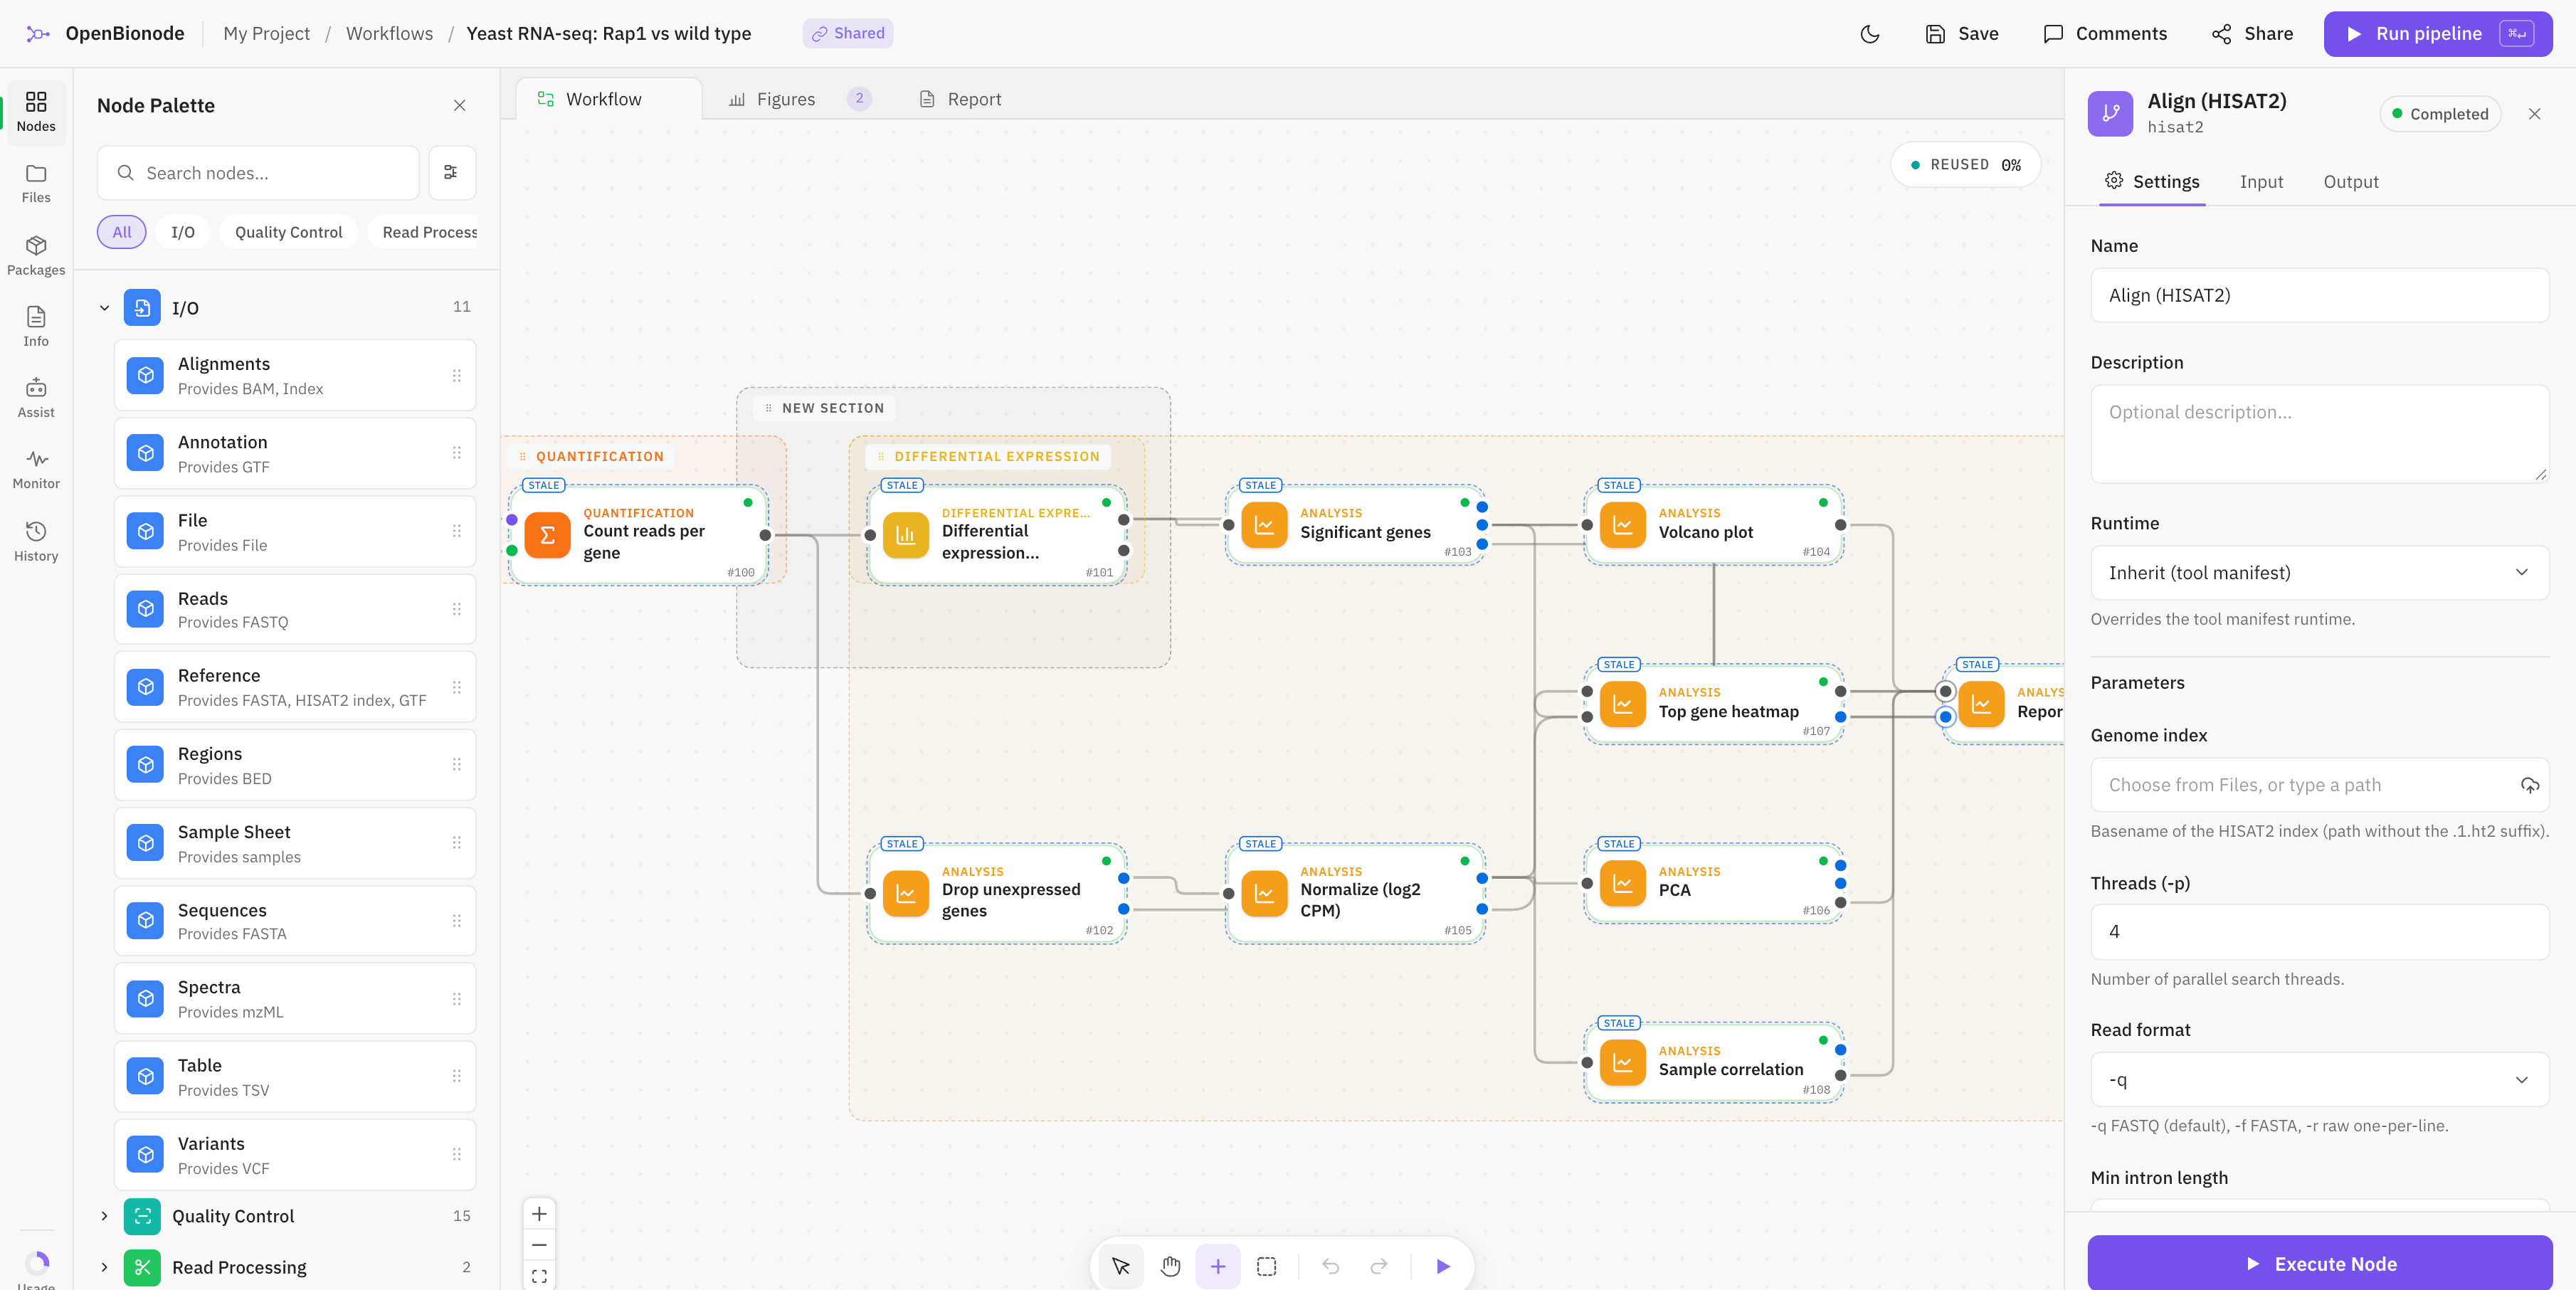Viewport: 2576px width, 1290px height.
Task: Click the play icon in canvas toolbar
Action: [1443, 1266]
